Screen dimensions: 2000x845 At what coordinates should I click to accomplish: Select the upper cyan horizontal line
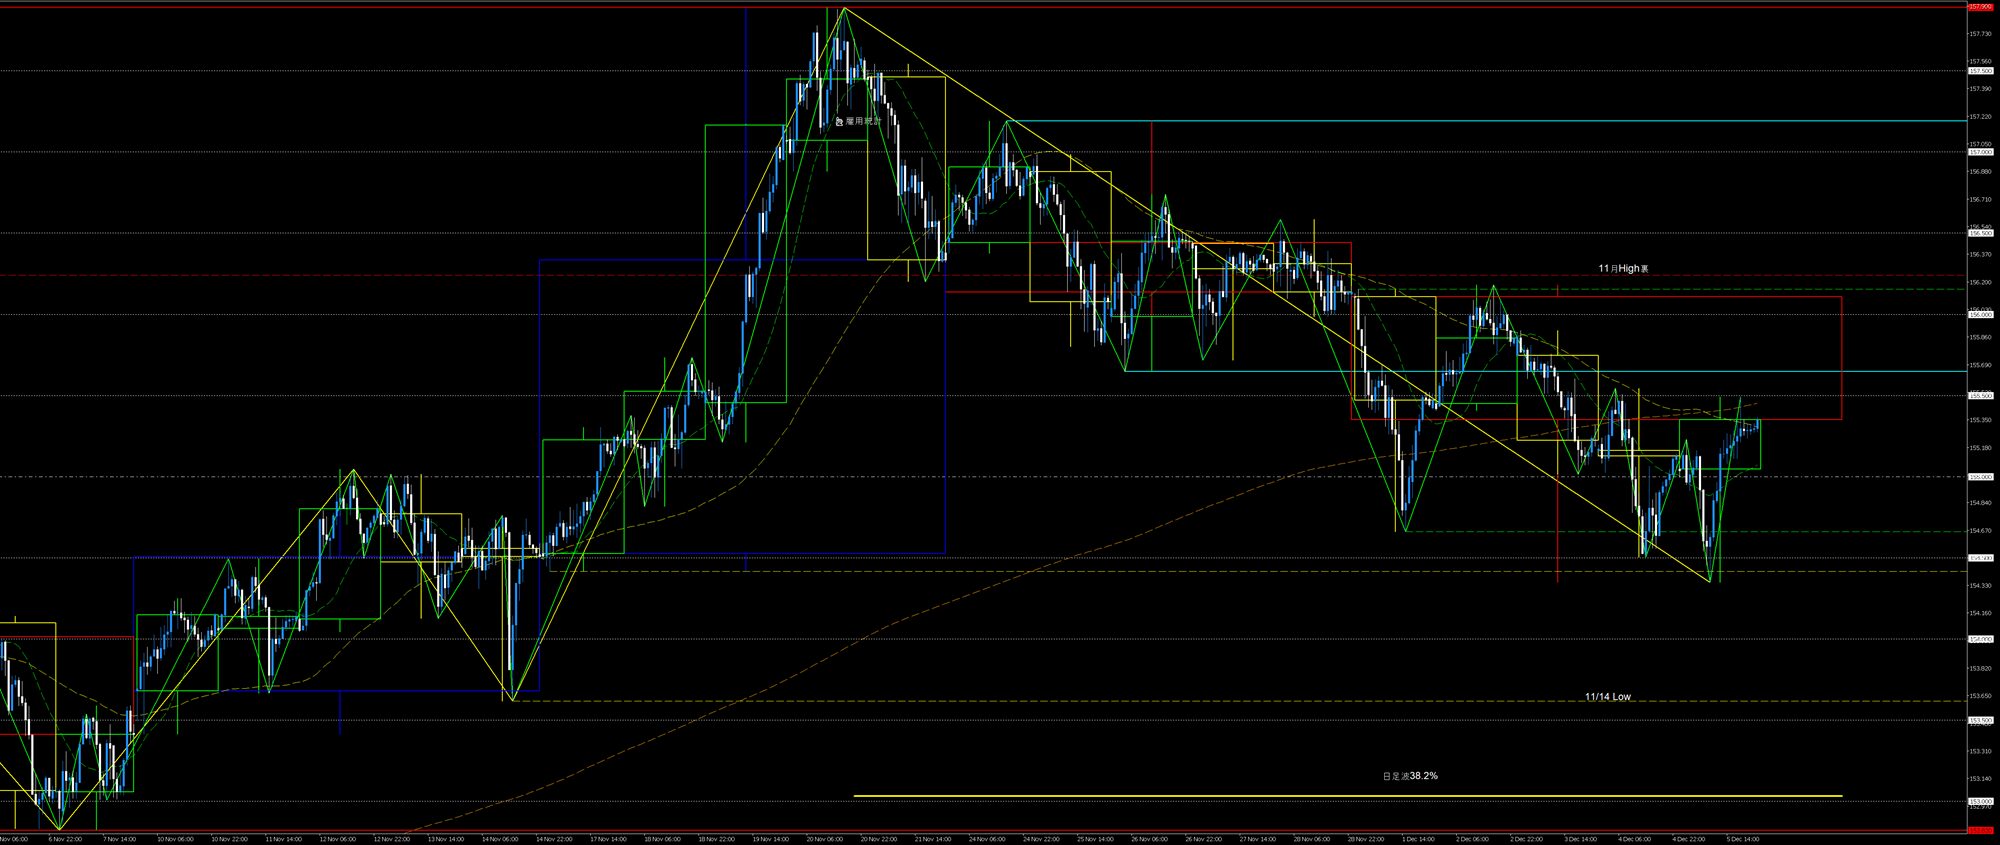(x=1500, y=121)
